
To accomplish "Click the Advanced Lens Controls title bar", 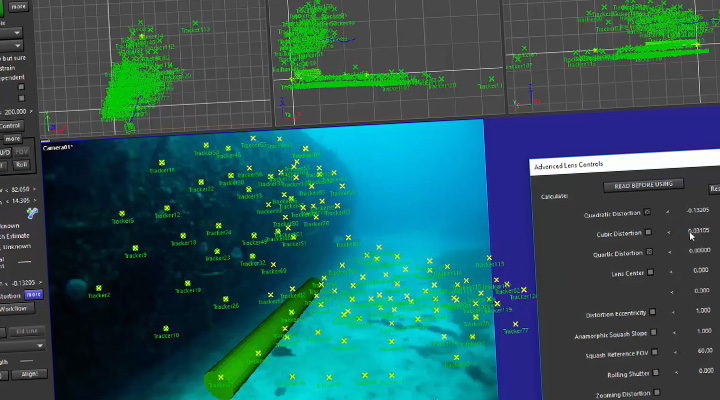I will 624,161.
